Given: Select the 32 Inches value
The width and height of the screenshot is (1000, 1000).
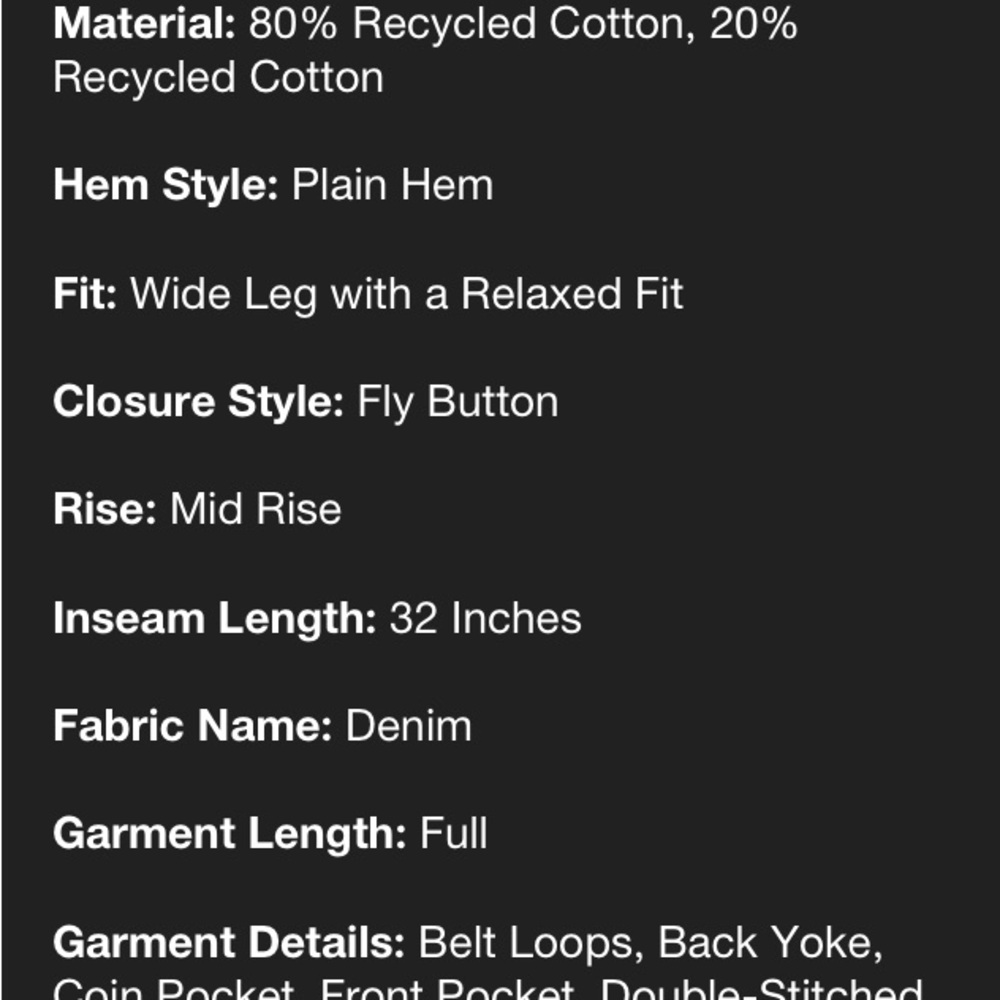Looking at the screenshot, I should (485, 618).
